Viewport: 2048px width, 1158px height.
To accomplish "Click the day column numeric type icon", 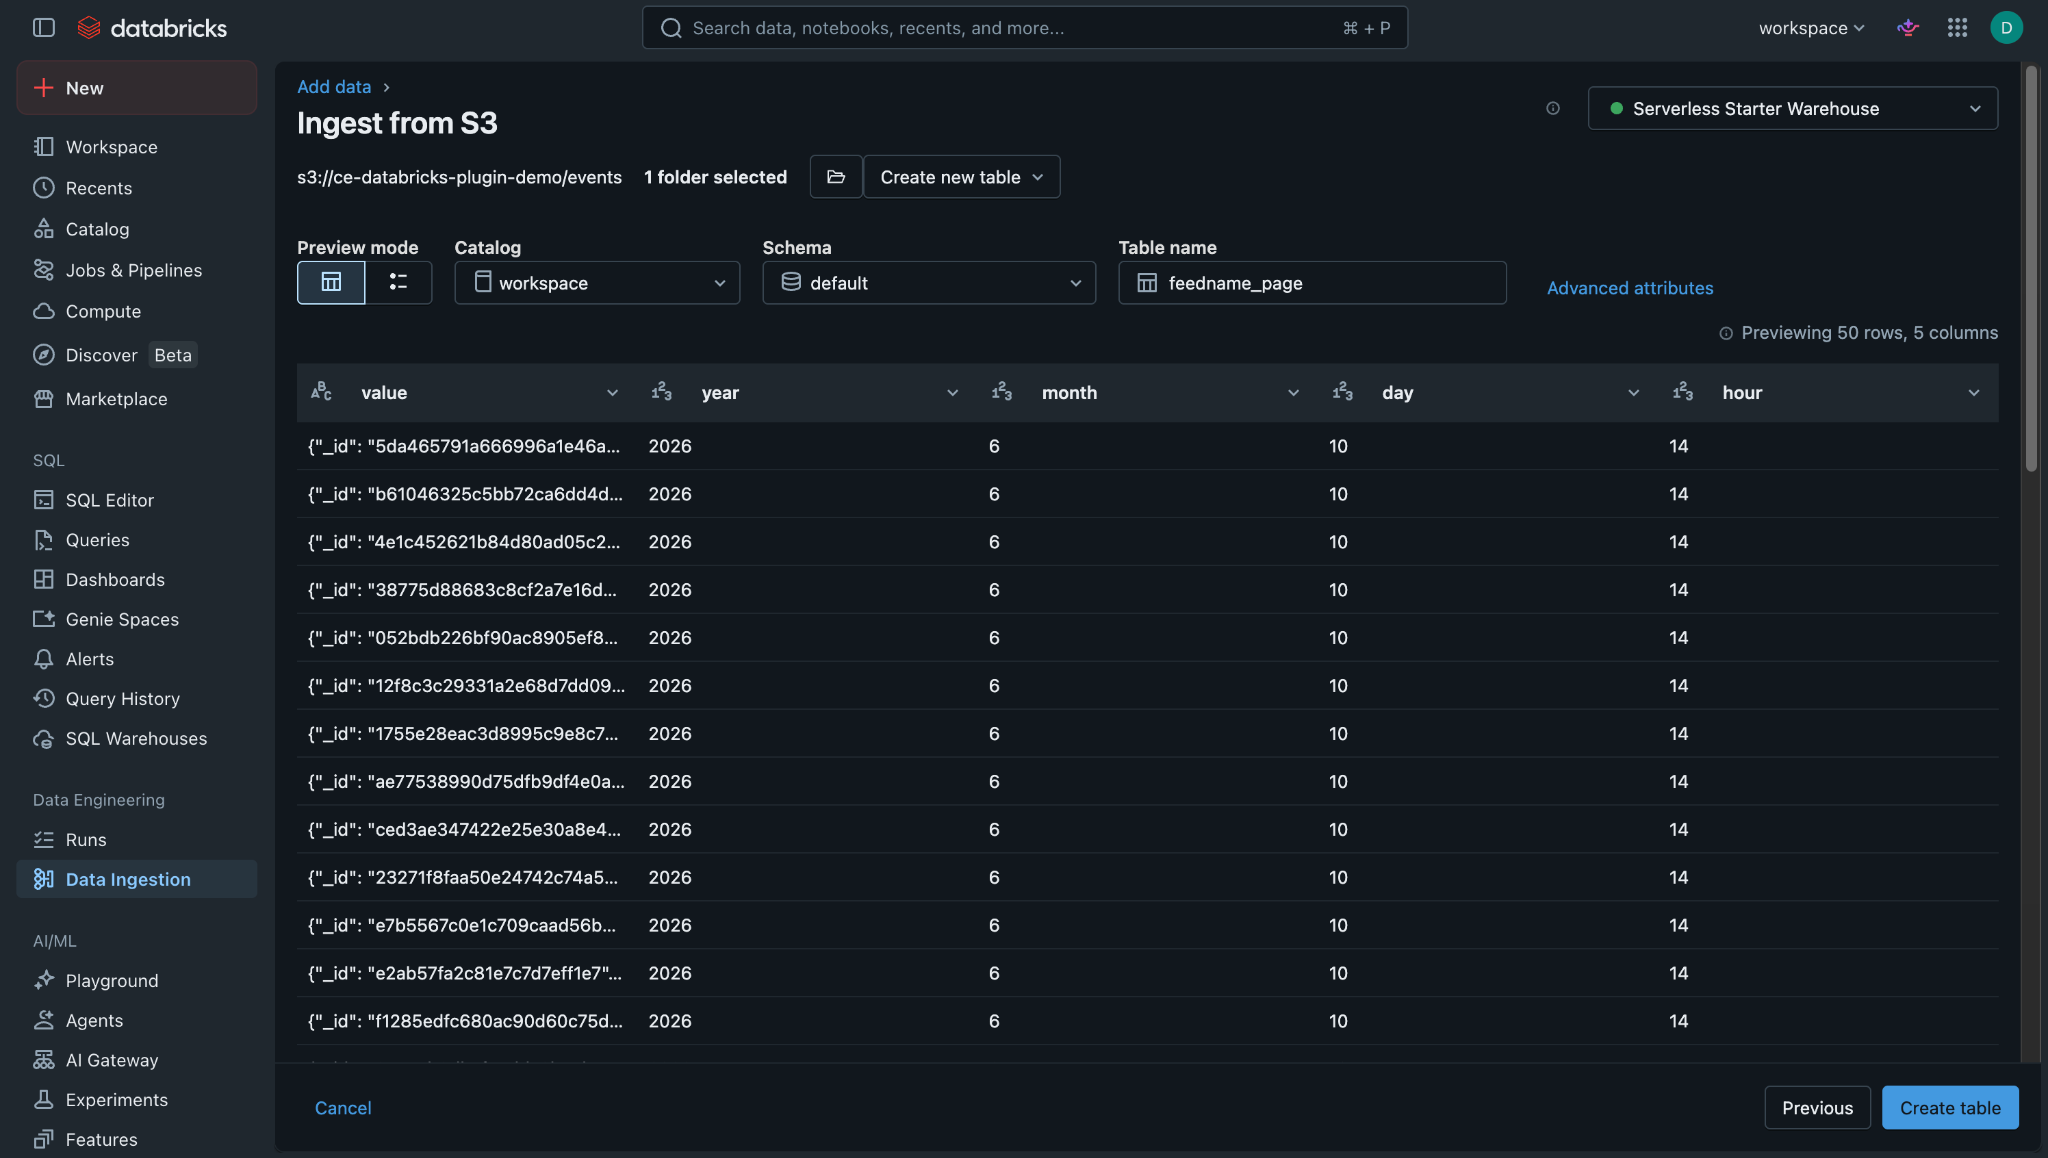I will pos(1342,392).
